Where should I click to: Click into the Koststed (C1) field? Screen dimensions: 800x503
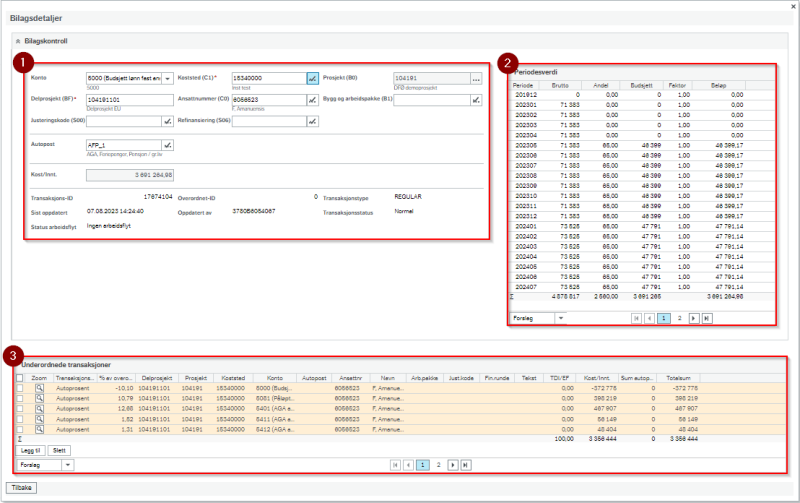coord(269,79)
